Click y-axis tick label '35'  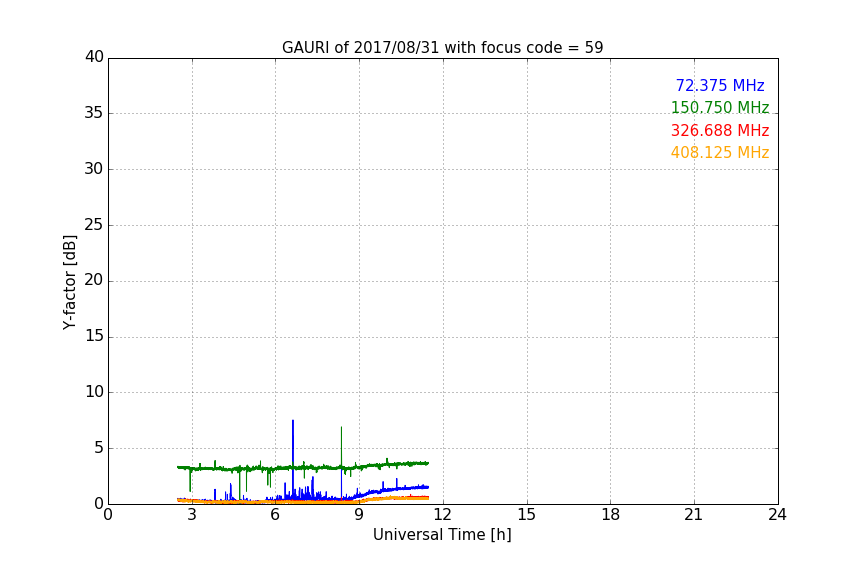[94, 113]
